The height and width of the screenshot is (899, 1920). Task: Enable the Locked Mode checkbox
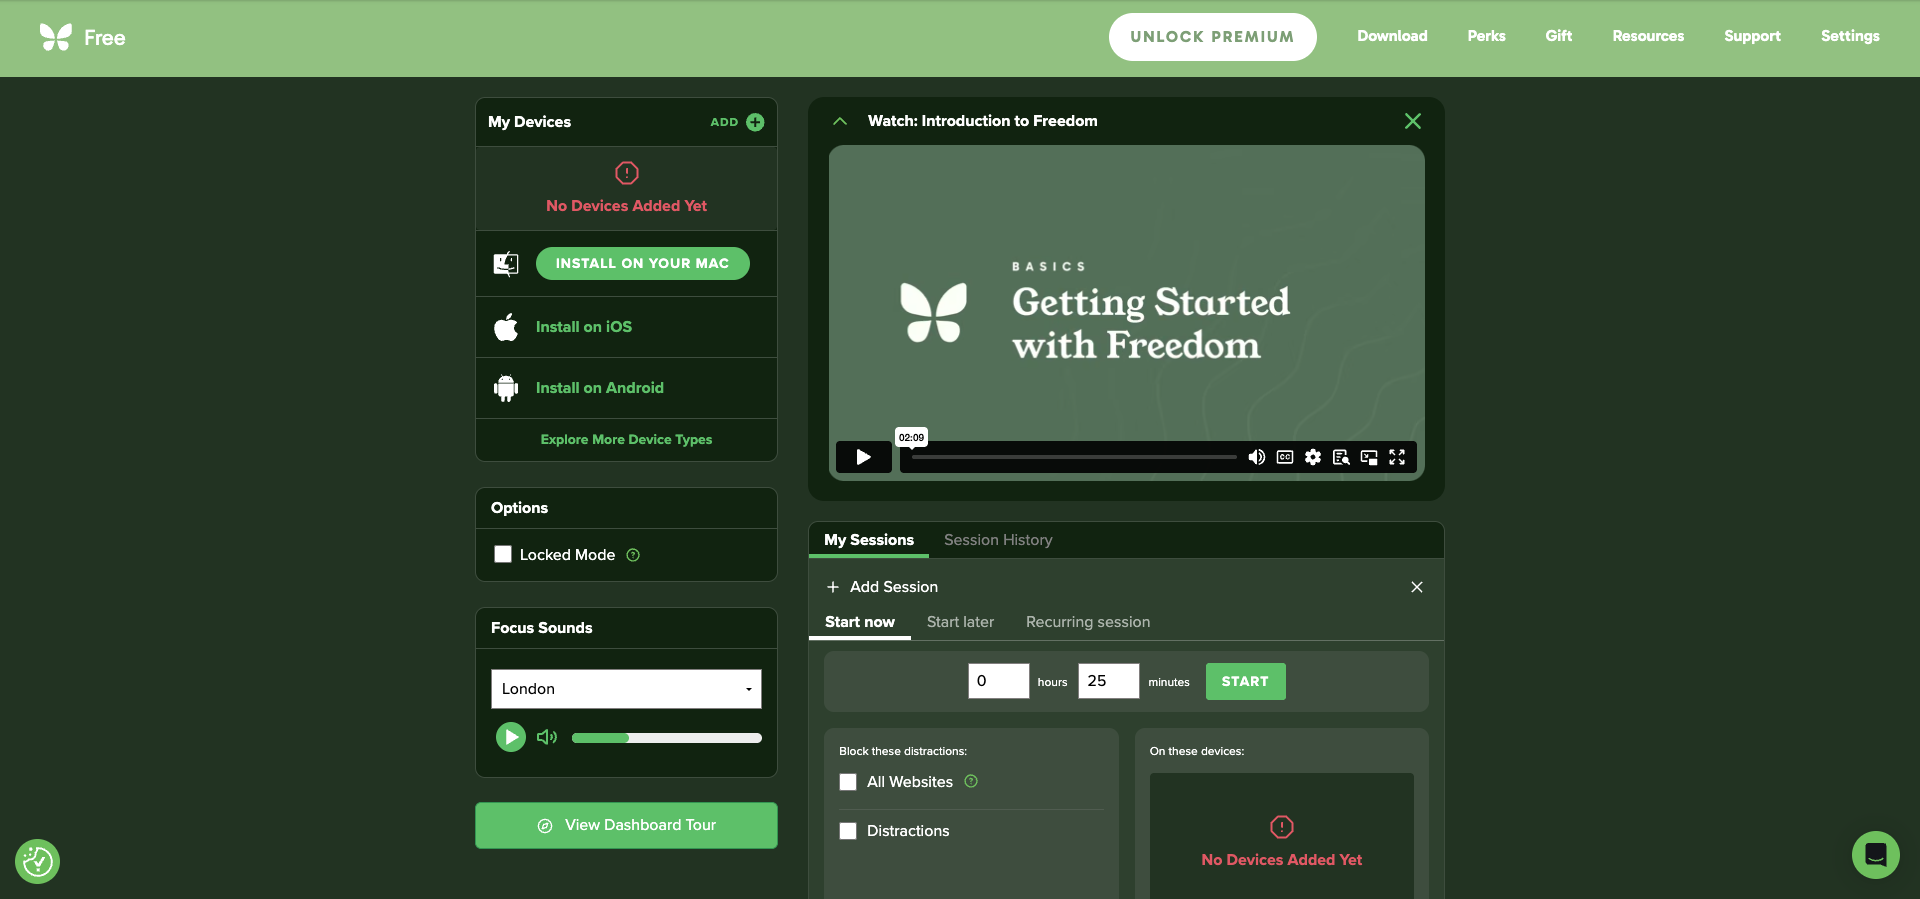coord(503,554)
